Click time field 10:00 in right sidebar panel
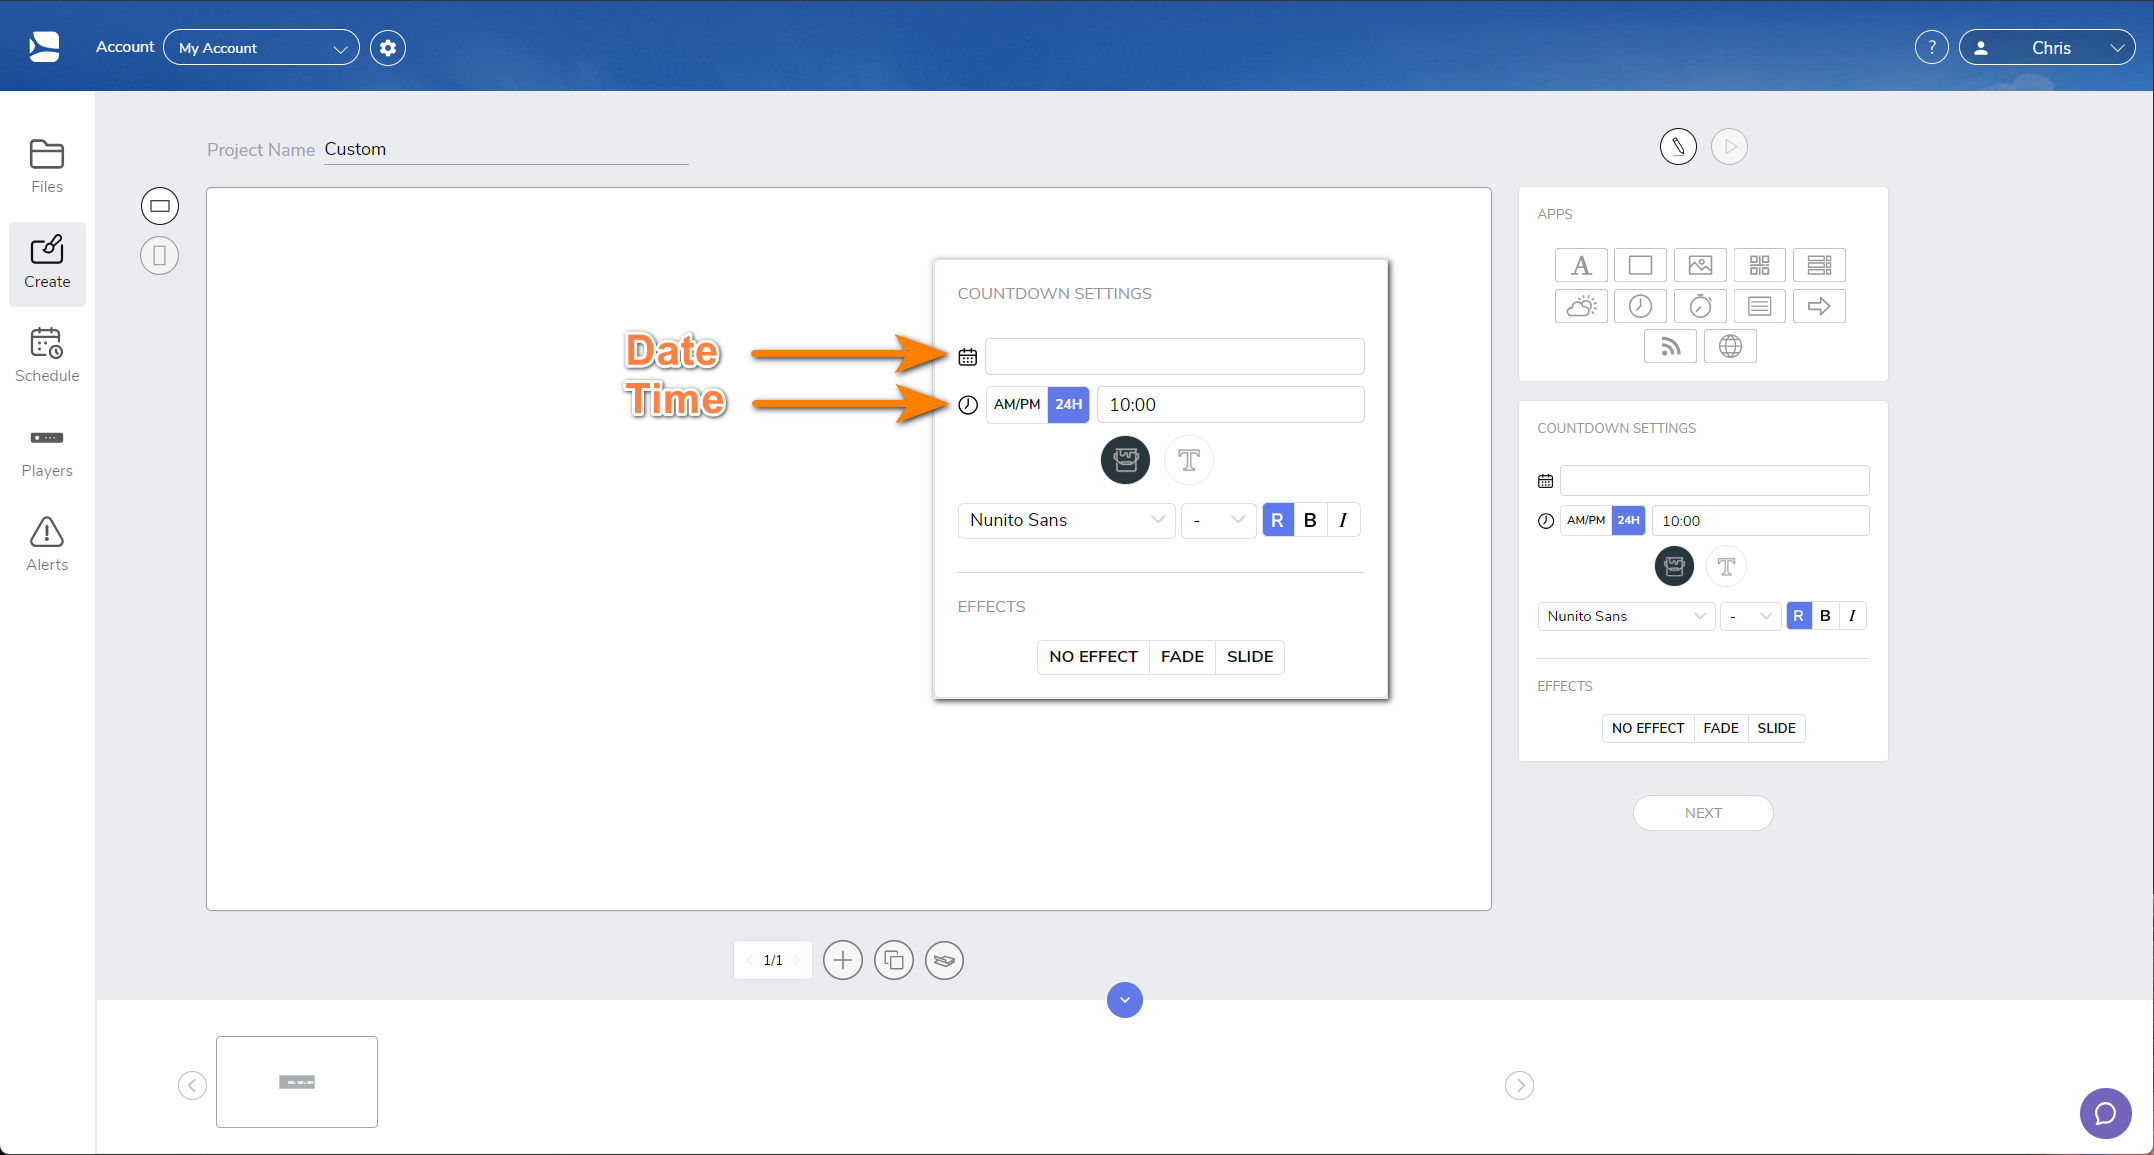The height and width of the screenshot is (1155, 2154). (x=1761, y=521)
